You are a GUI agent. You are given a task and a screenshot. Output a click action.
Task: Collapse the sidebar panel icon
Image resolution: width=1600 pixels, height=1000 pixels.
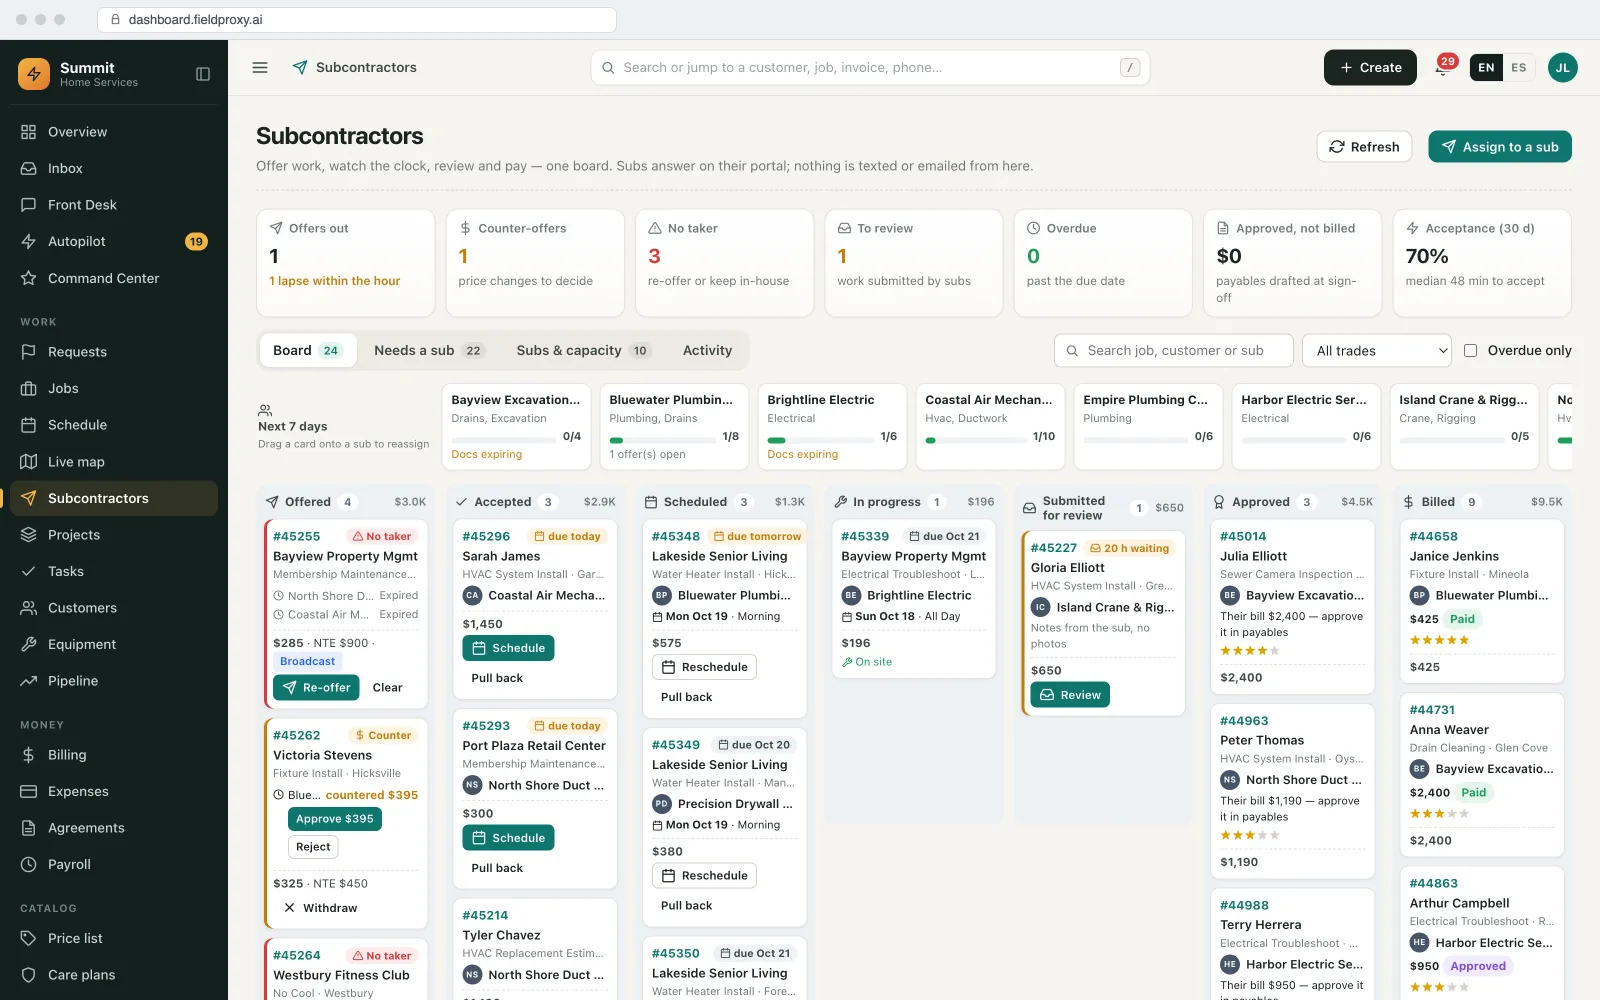[x=203, y=74]
